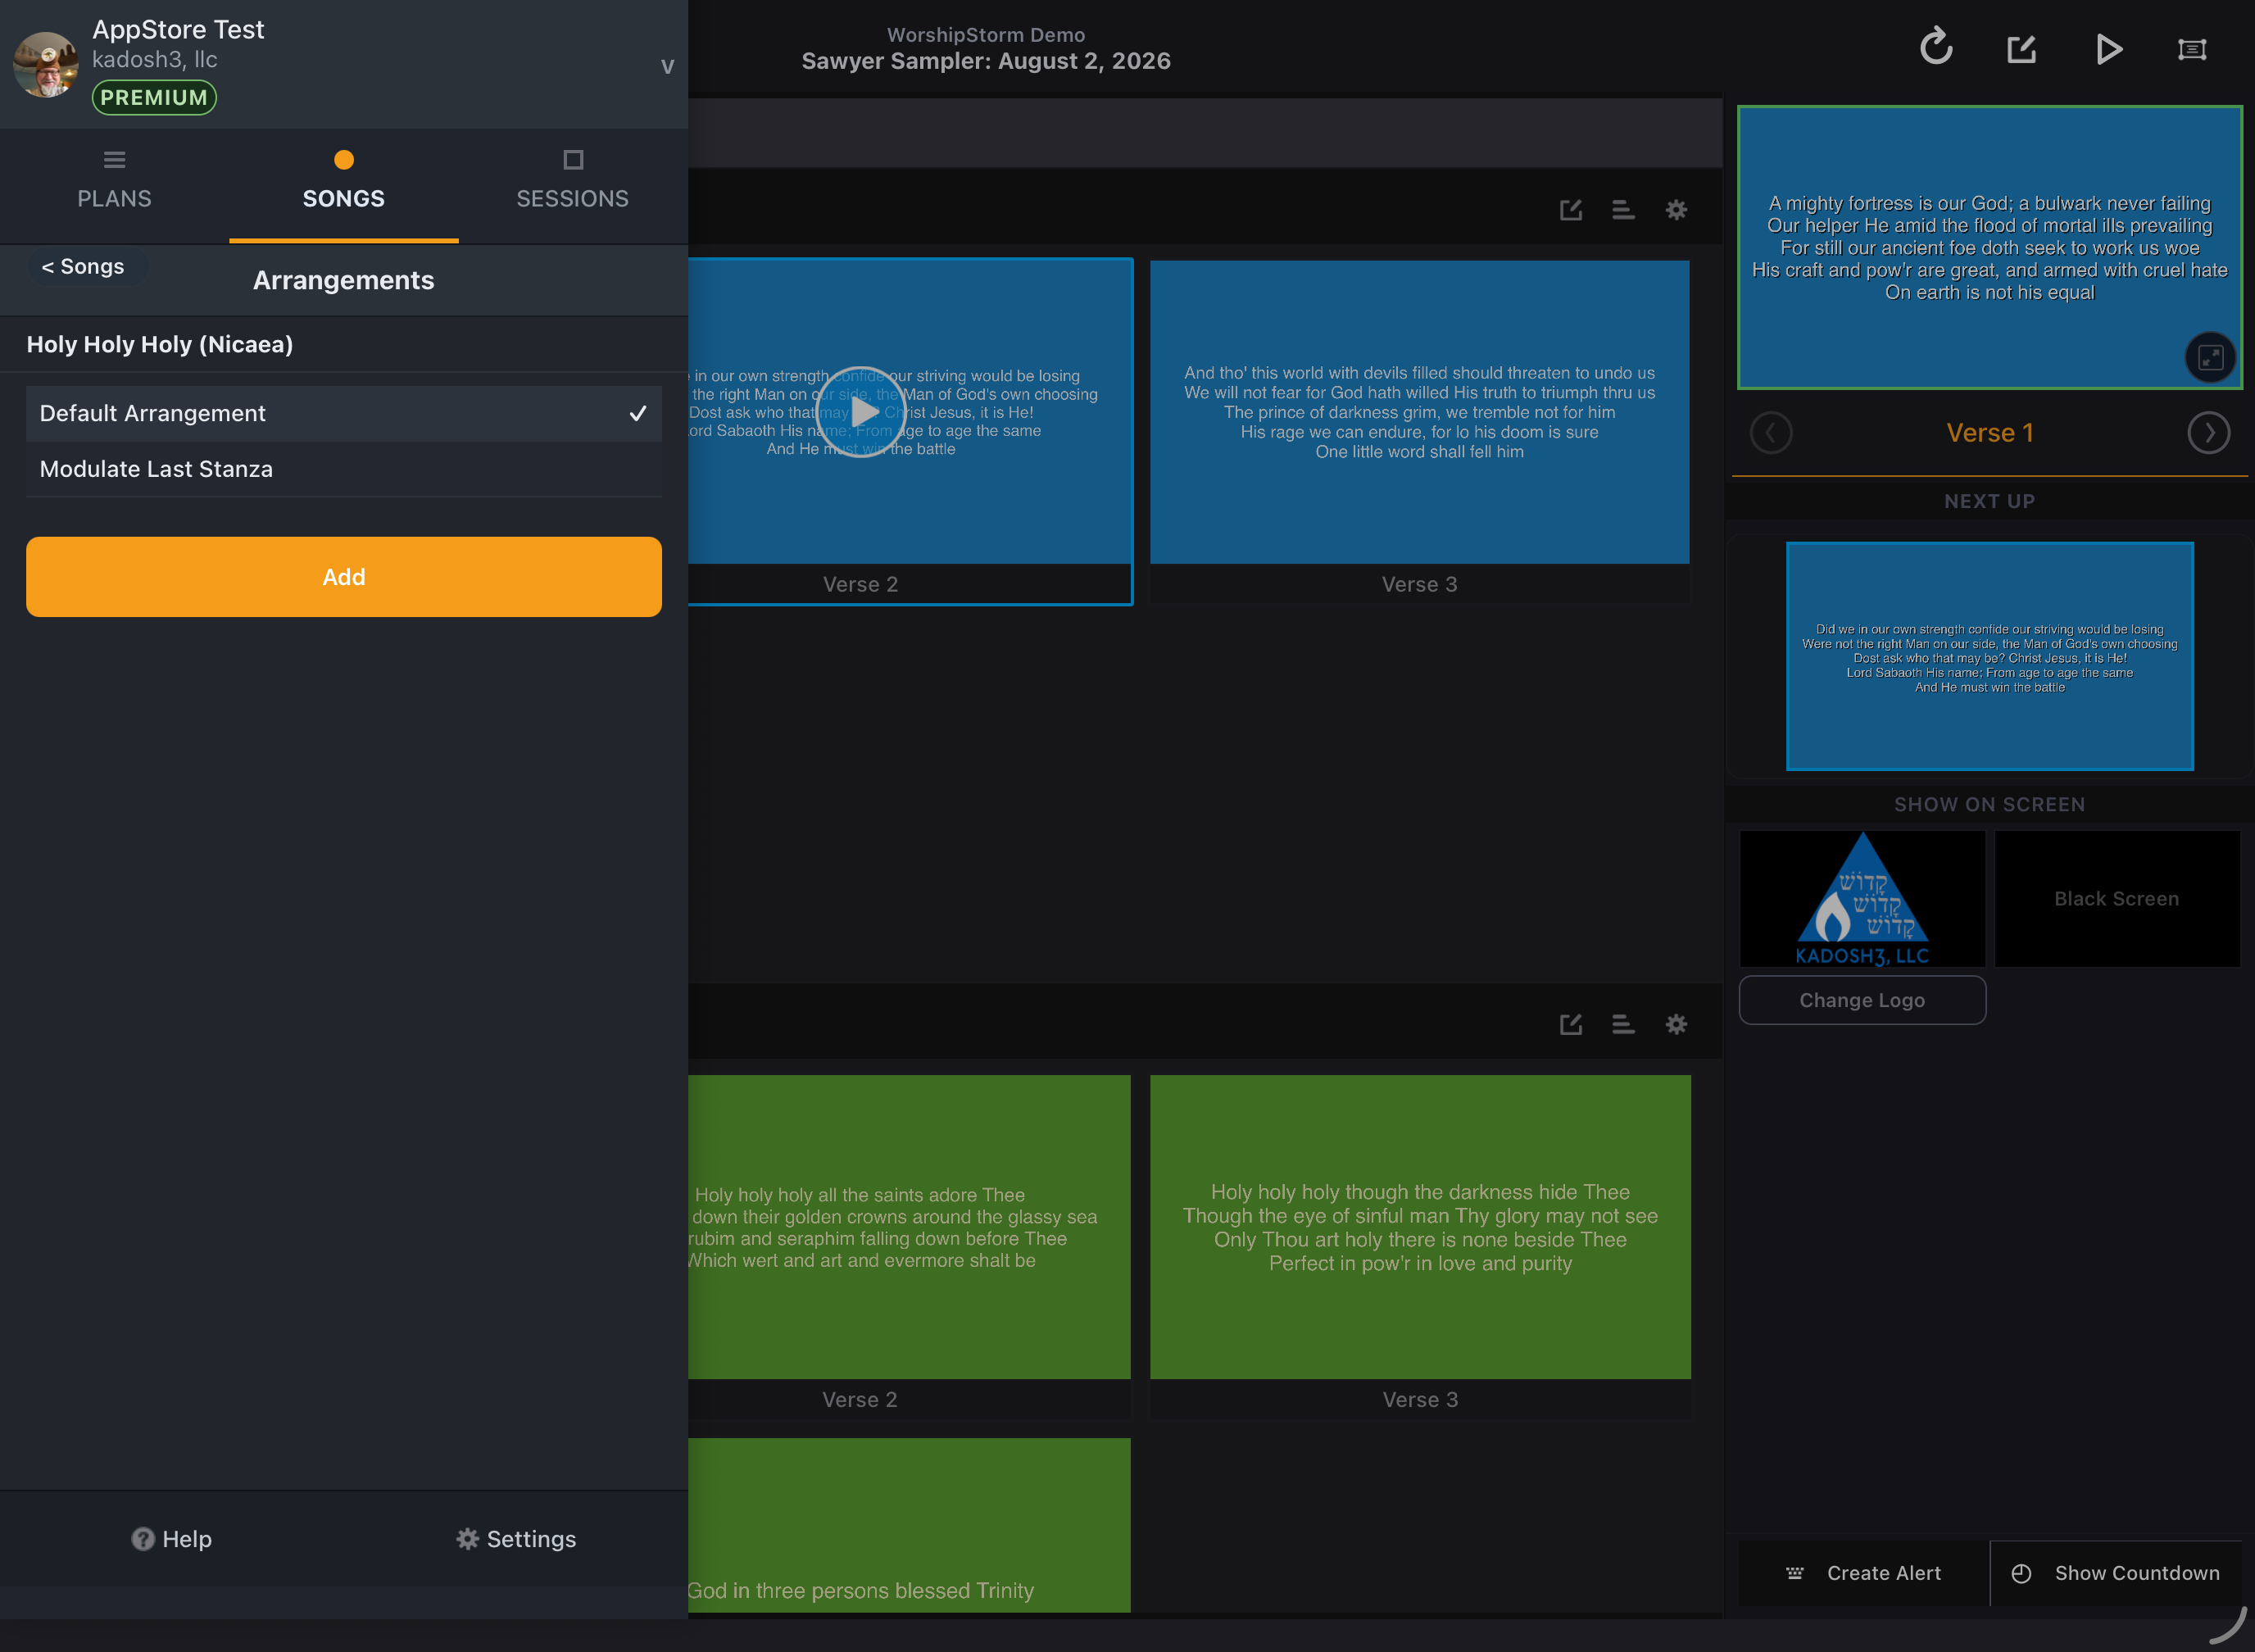Click the edit icon of second song section
The height and width of the screenshot is (1652, 2255).
[1571, 1024]
